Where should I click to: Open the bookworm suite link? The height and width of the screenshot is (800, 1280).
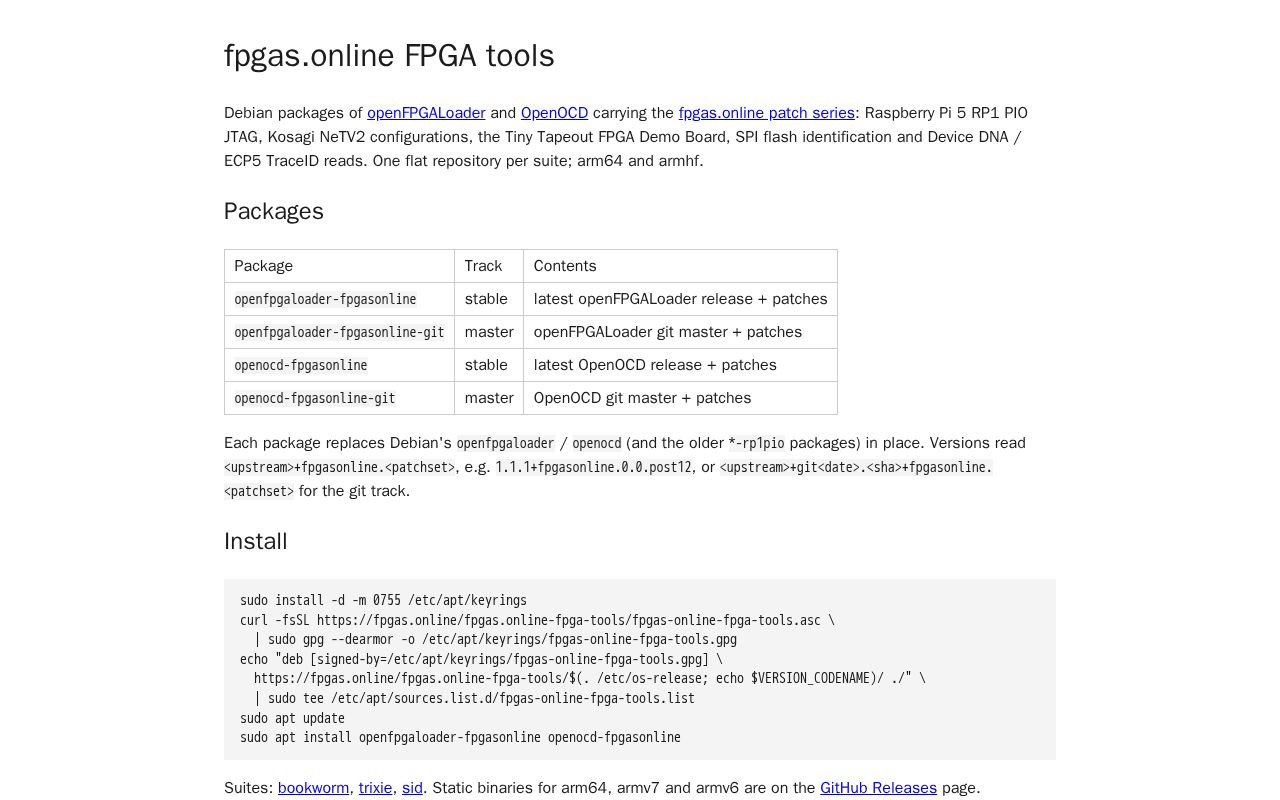pos(313,788)
